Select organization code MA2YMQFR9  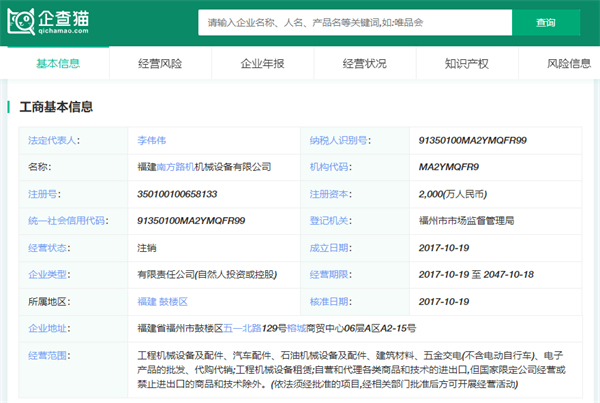pyautogui.click(x=448, y=167)
